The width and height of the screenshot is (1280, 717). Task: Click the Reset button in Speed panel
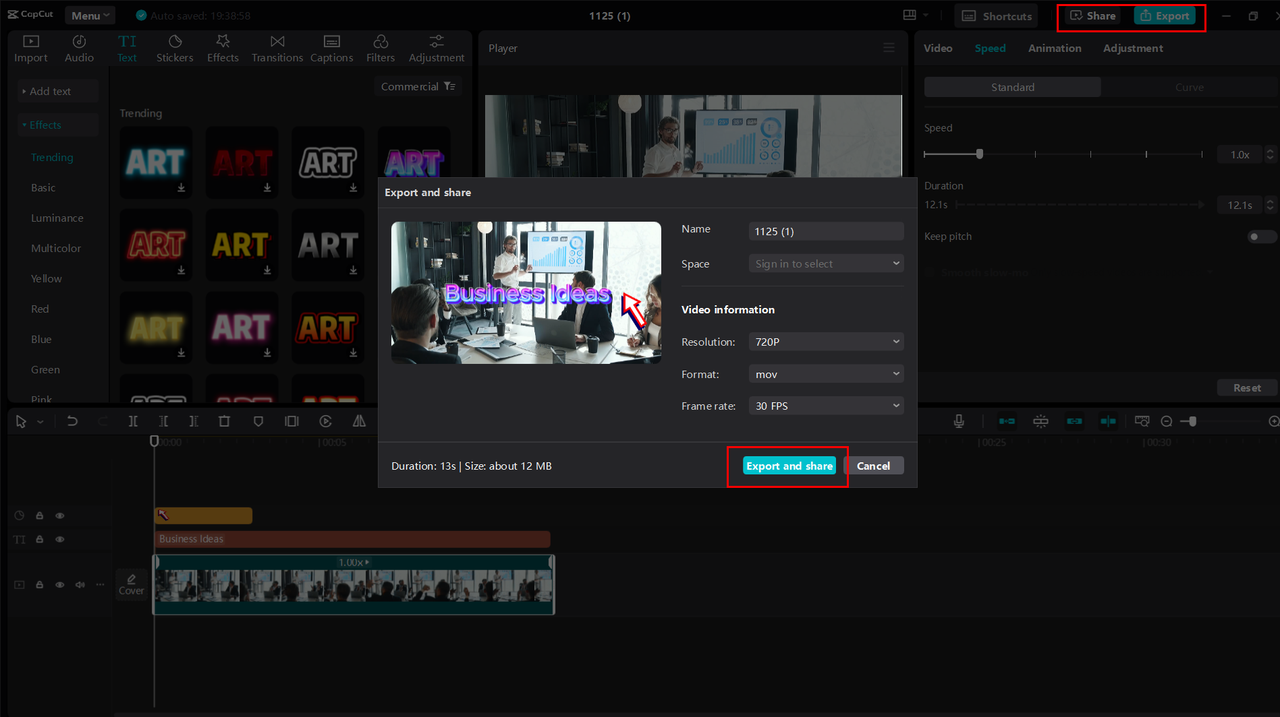click(x=1247, y=388)
